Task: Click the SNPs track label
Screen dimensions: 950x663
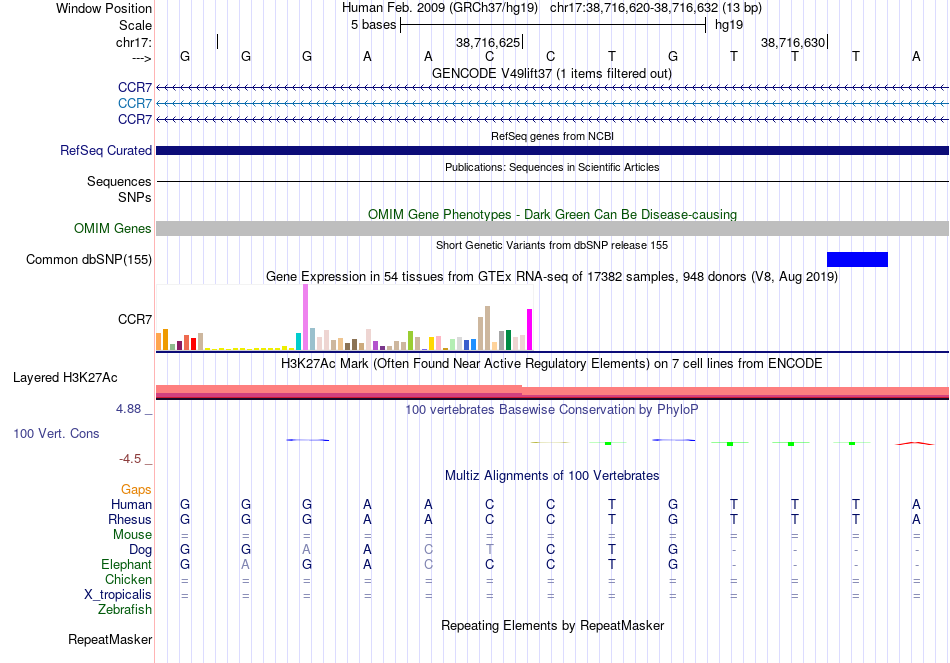Action: 135,197
